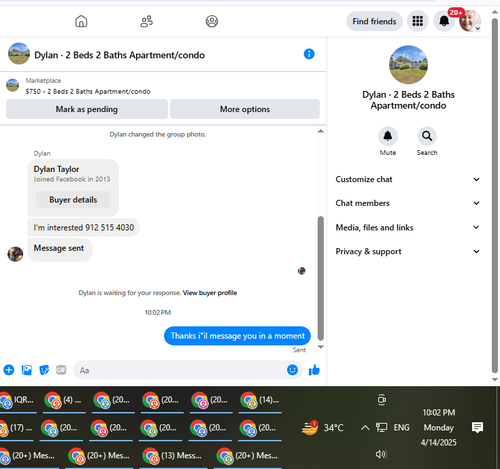Go to Facebook Home icon
This screenshot has width=500, height=469.
pyautogui.click(x=81, y=21)
